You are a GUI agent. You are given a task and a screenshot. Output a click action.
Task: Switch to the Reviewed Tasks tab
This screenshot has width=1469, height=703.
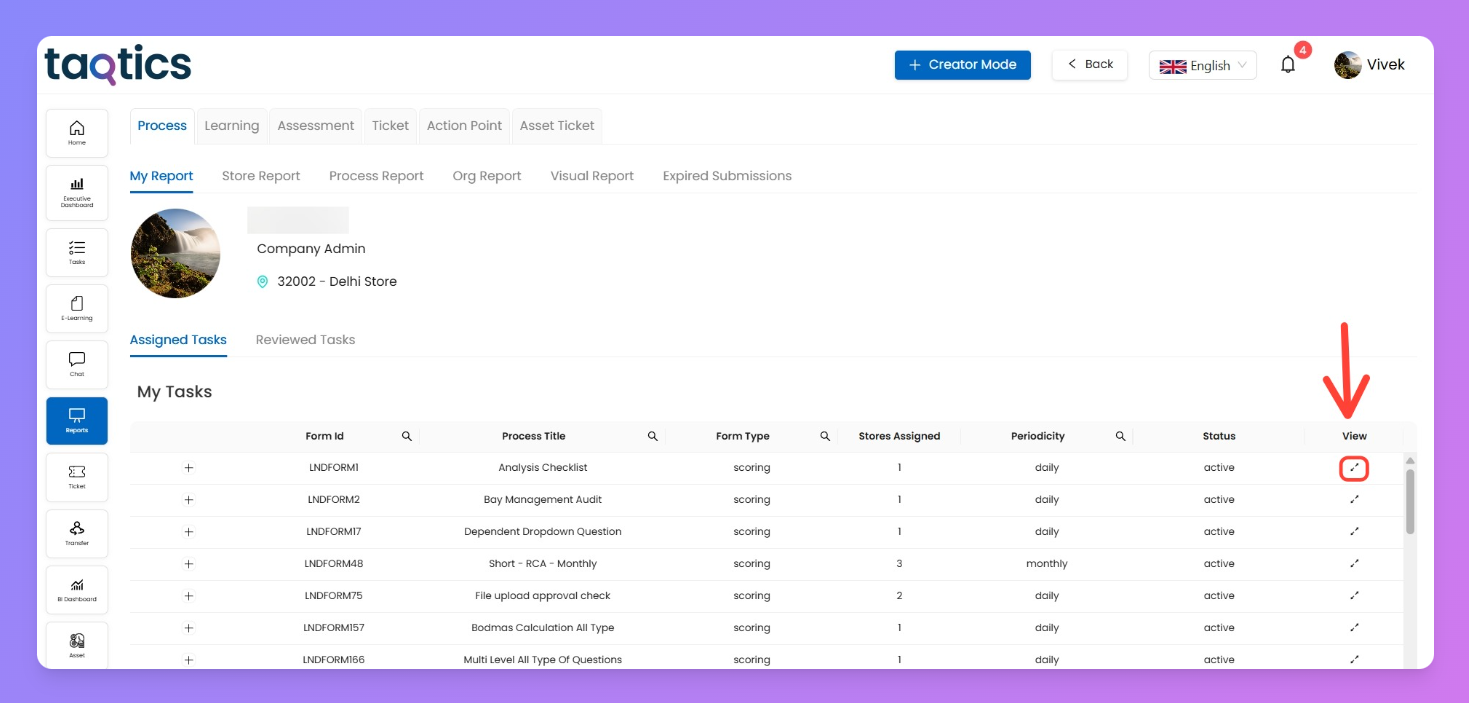pos(305,340)
